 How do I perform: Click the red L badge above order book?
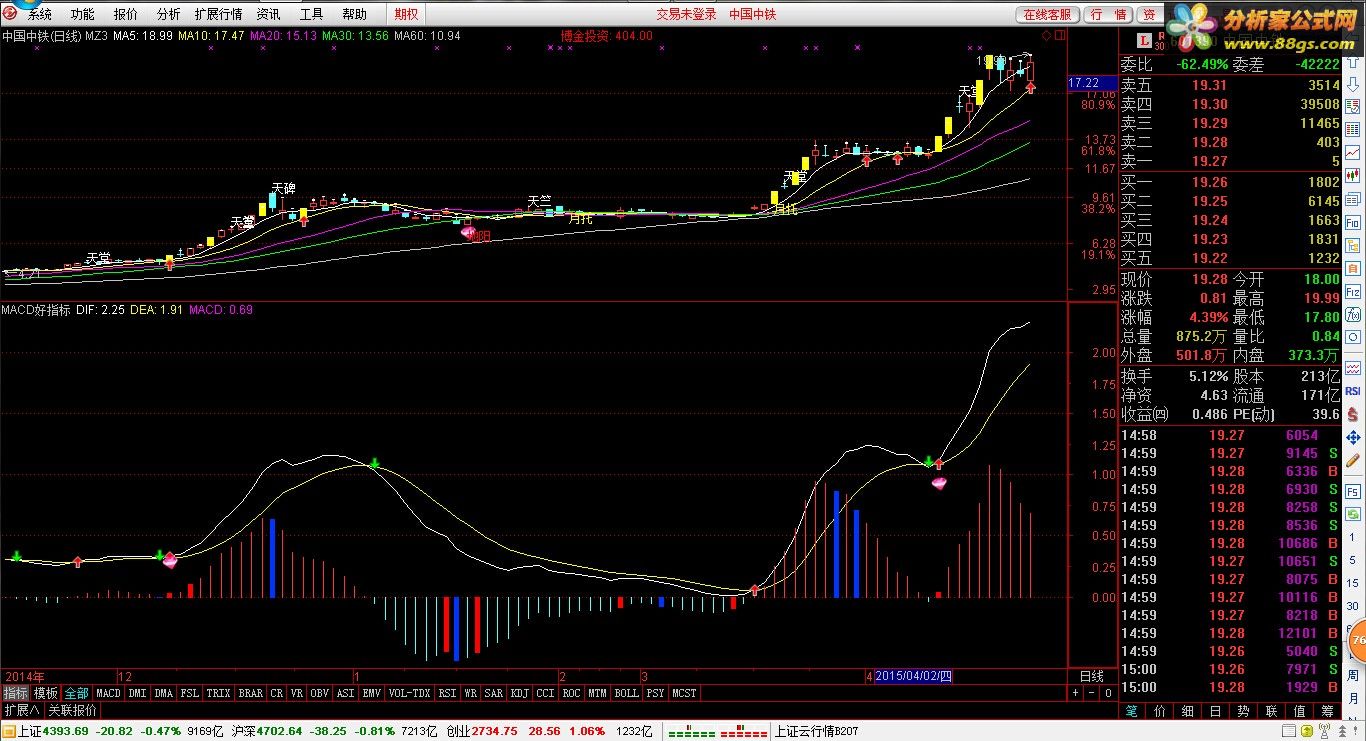coord(1144,40)
